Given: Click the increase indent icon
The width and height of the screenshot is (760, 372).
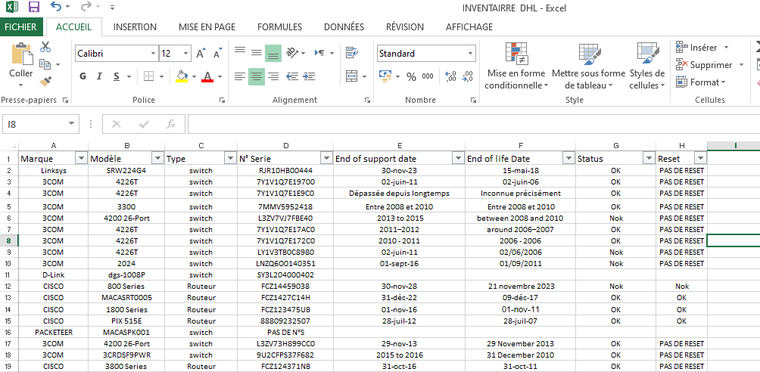Looking at the screenshot, I should [308, 76].
